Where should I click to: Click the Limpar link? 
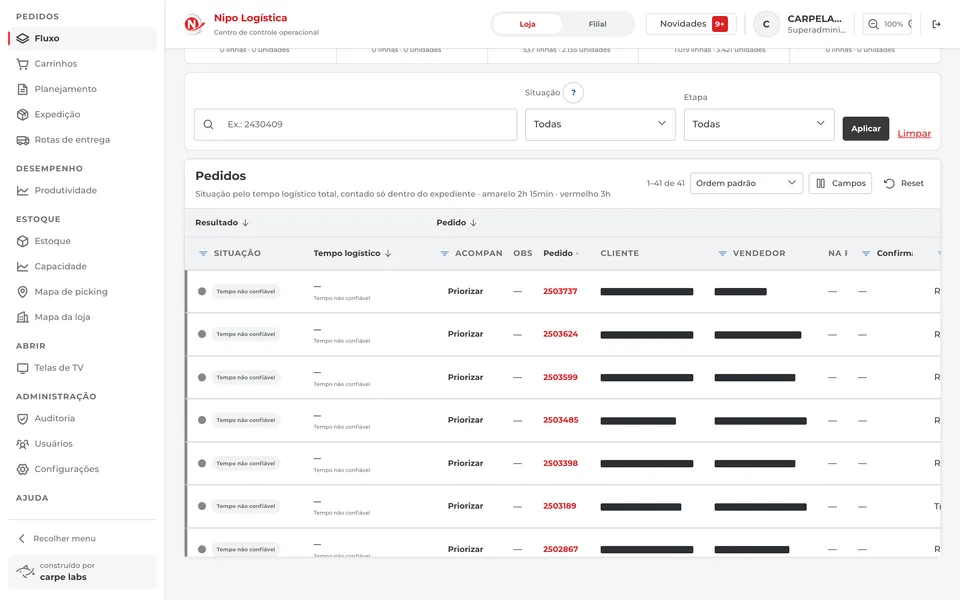pos(914,133)
